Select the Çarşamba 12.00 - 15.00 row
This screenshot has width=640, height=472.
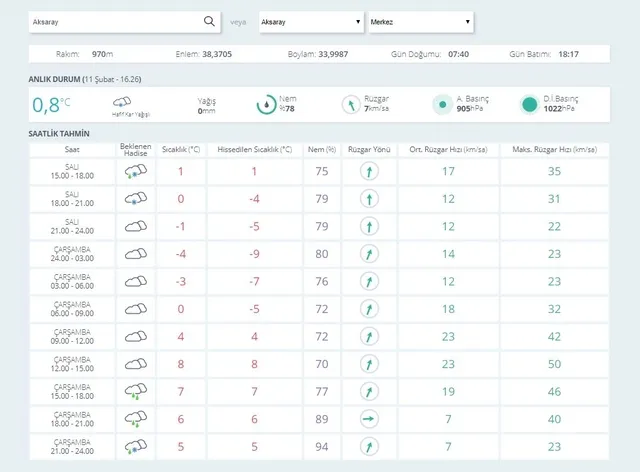[319, 364]
